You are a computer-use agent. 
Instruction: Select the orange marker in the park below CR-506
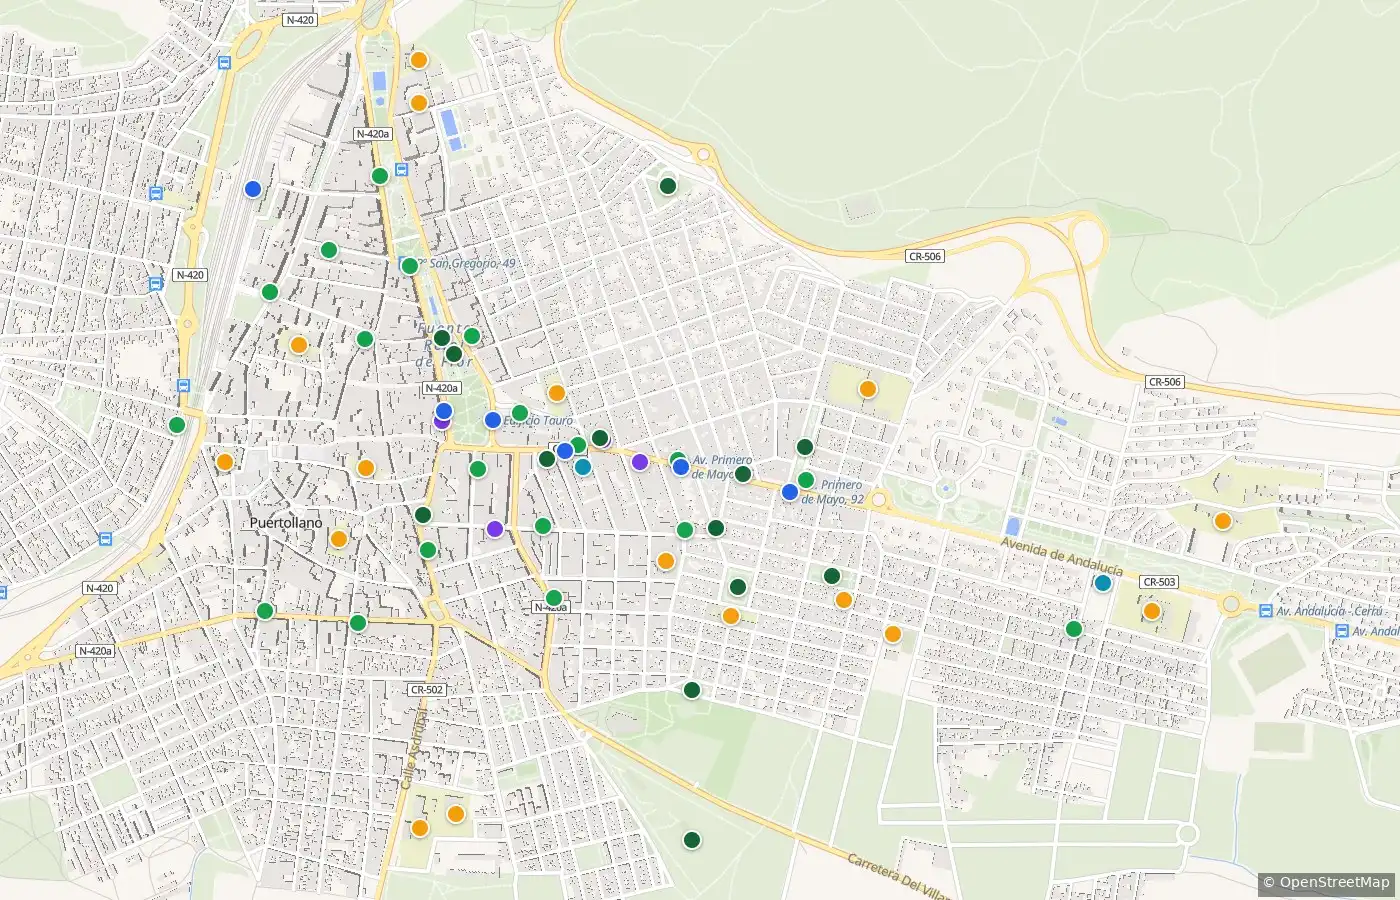(868, 389)
